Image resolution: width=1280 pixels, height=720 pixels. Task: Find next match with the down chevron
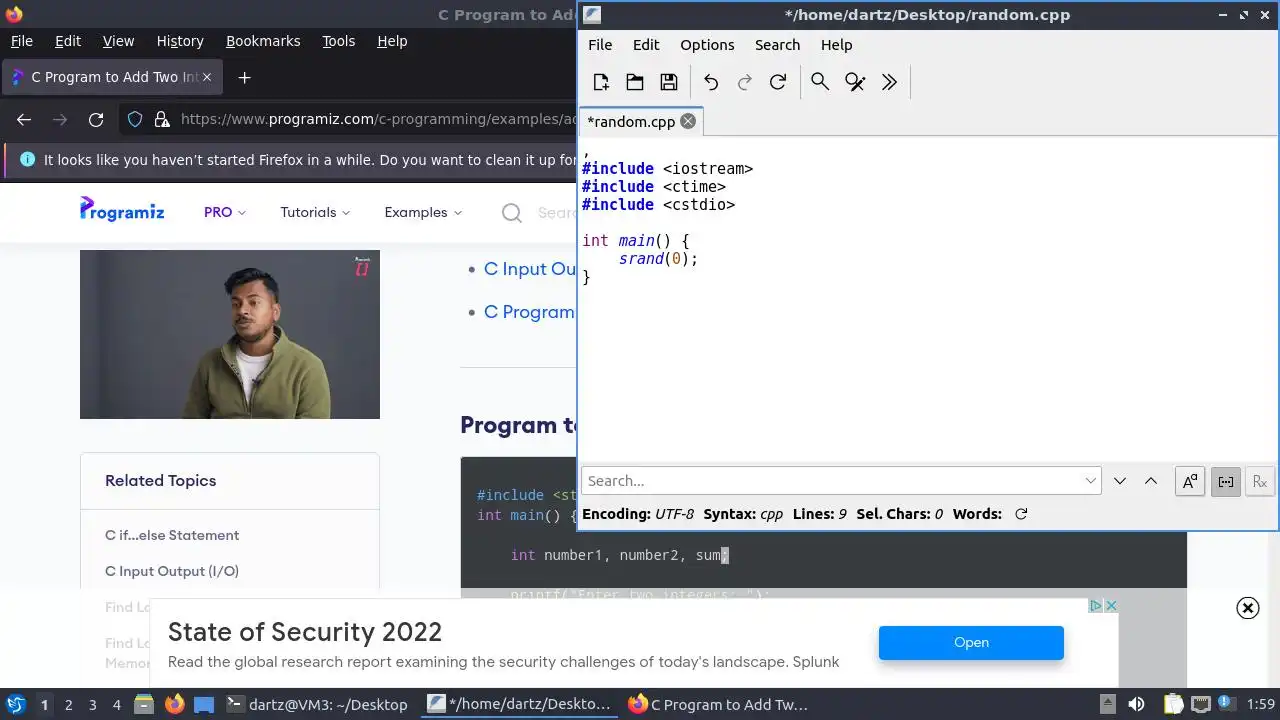coord(1120,481)
